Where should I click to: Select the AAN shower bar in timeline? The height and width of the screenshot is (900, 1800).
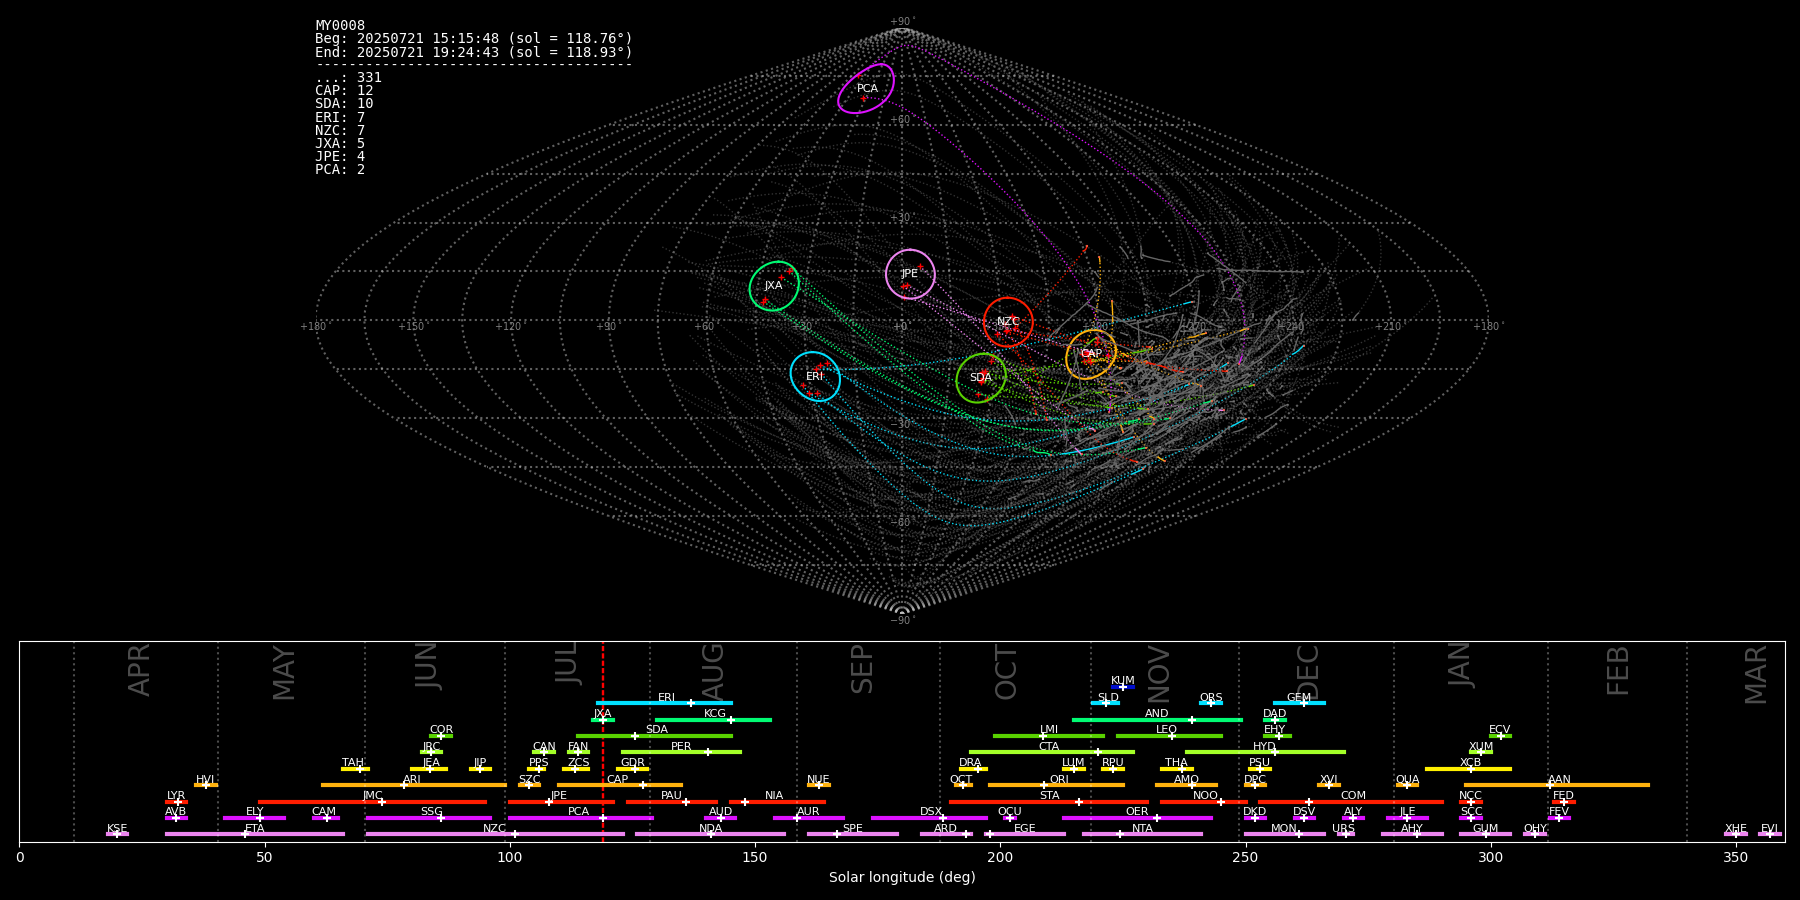click(x=1557, y=785)
